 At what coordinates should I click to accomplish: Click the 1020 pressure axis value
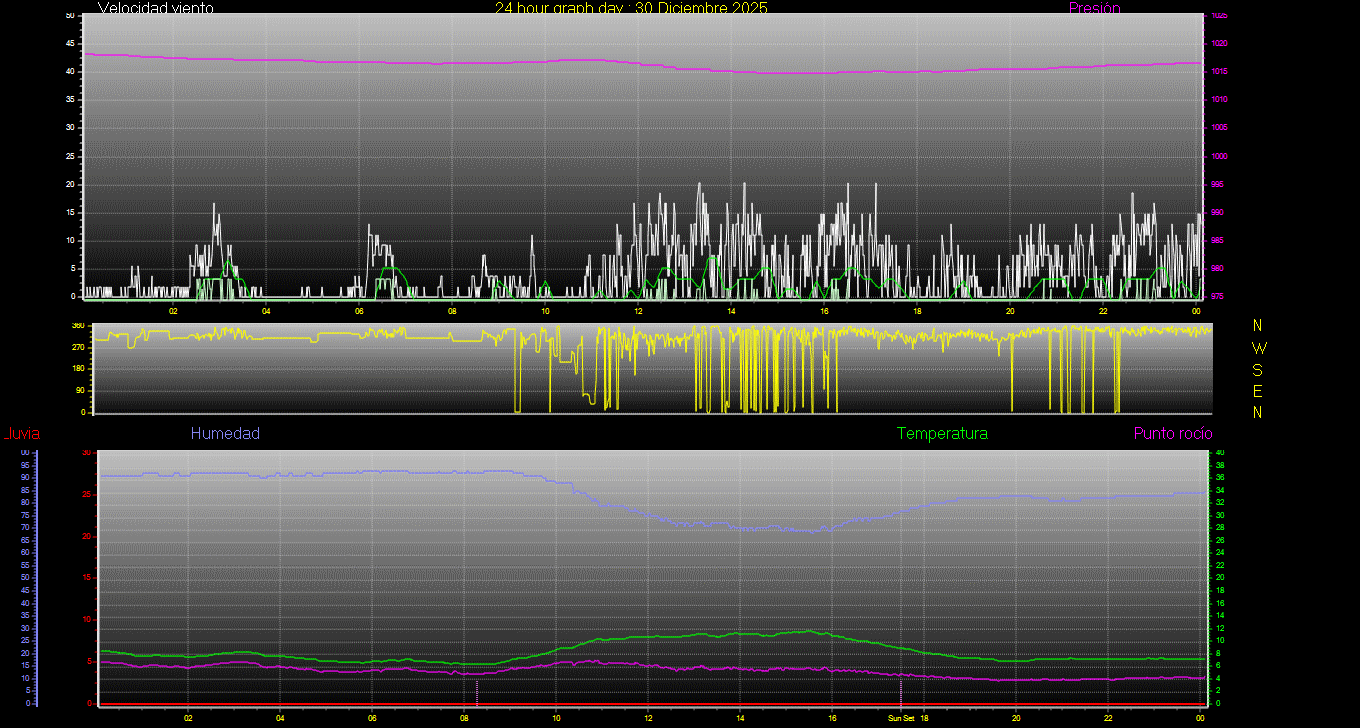(x=1219, y=44)
